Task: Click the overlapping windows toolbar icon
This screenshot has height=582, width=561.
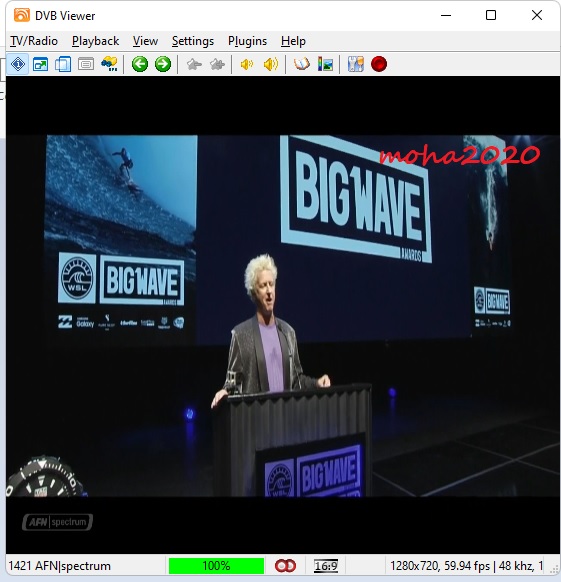Action: (63, 64)
